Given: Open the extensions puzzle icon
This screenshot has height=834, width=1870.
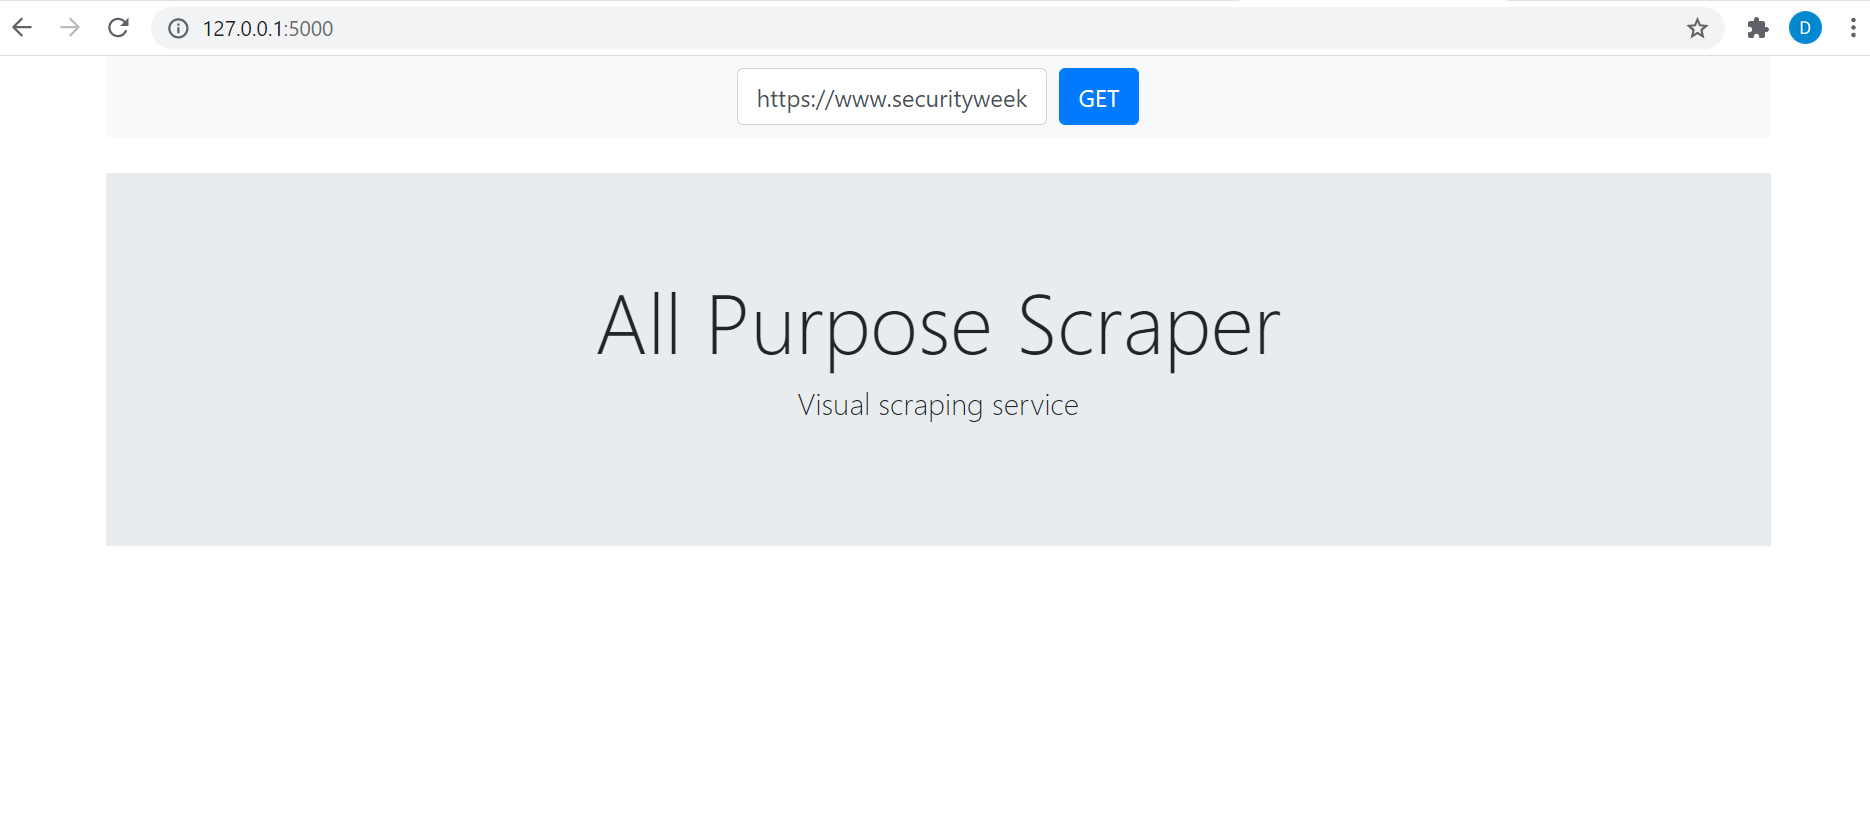Looking at the screenshot, I should 1757,28.
